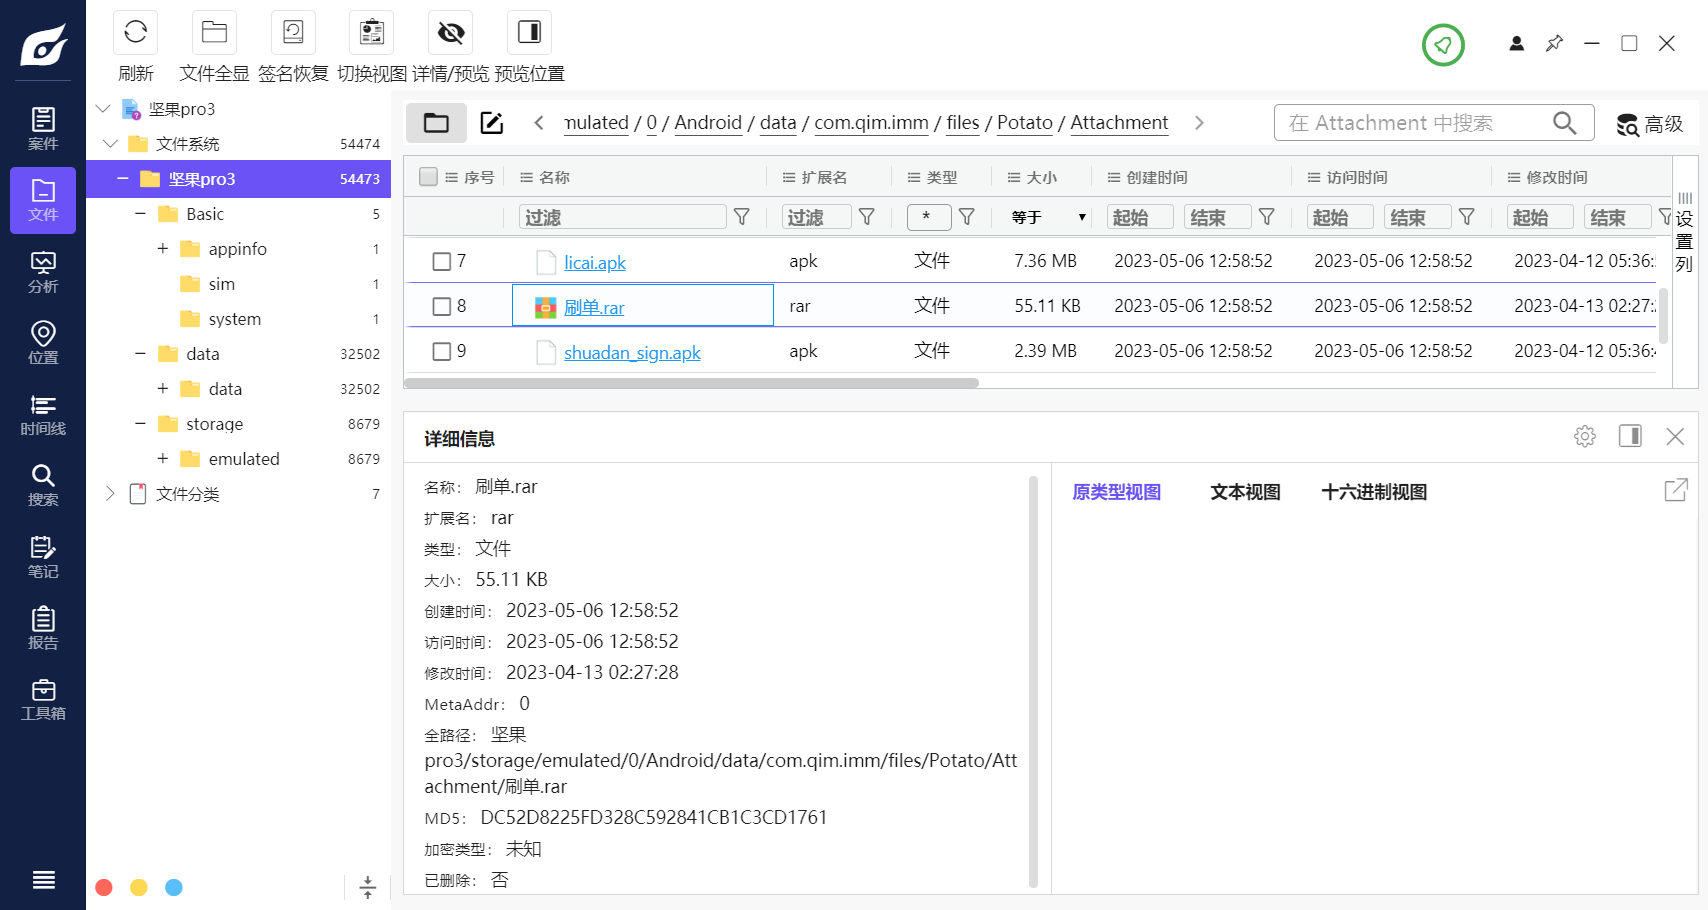Viewport: 1708px width, 910px height.
Task: Click the hamburger menu at sidebar bottom
Action: tap(43, 880)
